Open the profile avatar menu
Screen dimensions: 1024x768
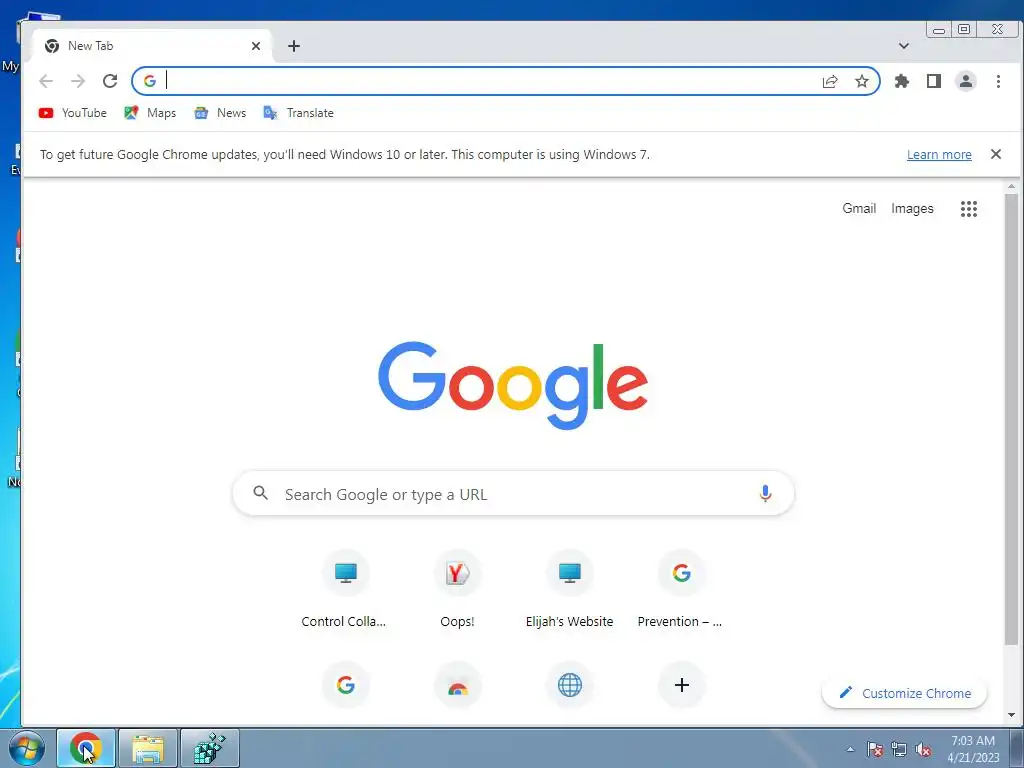pyautogui.click(x=966, y=81)
